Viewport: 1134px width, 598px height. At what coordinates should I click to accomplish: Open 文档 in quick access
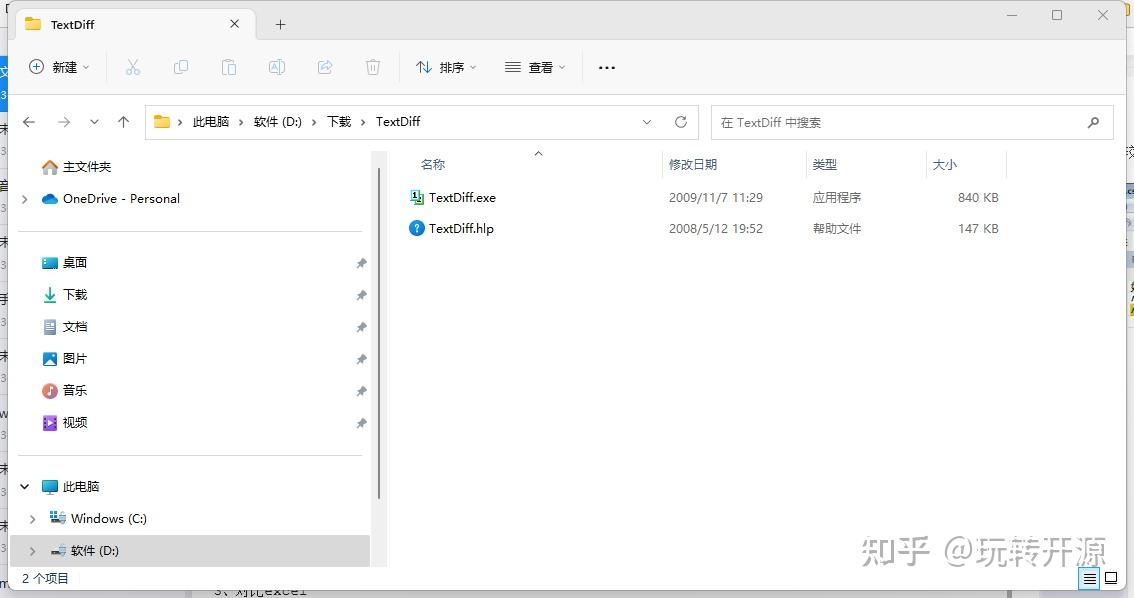(x=74, y=327)
